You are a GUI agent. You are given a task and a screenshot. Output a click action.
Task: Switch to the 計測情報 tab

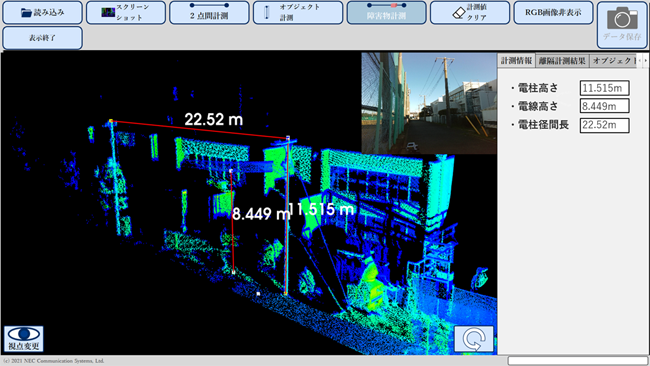pyautogui.click(x=517, y=61)
